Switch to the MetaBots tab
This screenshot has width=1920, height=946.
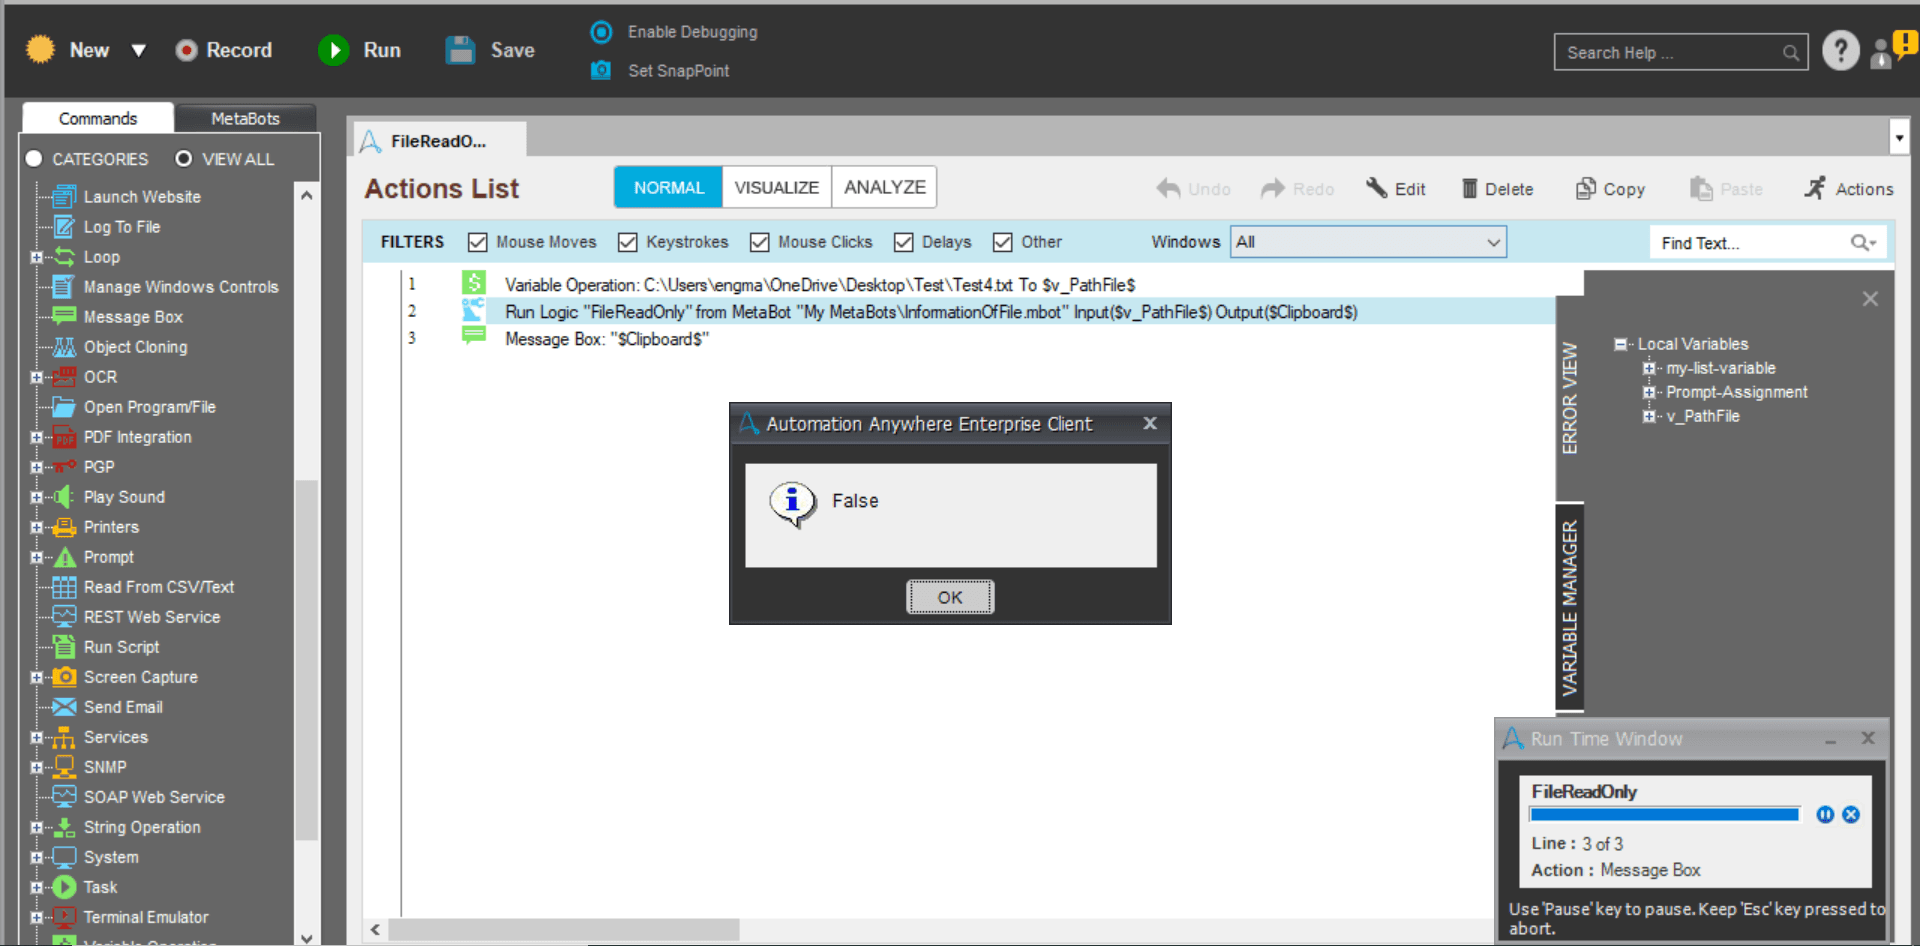(x=245, y=118)
